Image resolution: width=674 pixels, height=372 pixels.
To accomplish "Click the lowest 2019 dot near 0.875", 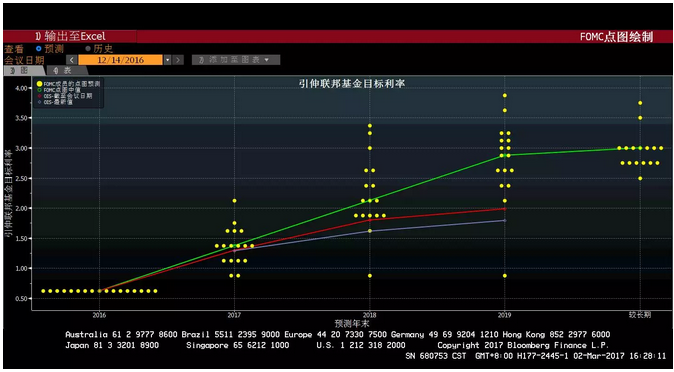I will [x=505, y=276].
